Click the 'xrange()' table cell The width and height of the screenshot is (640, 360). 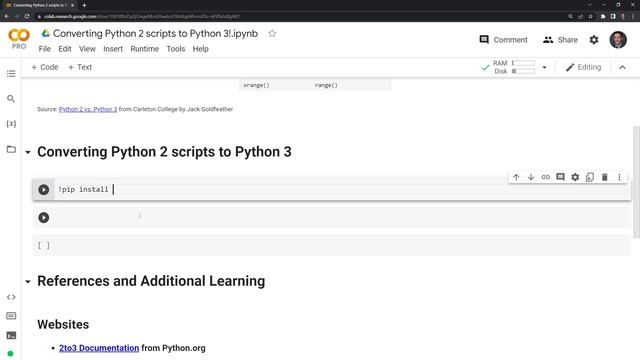256,85
